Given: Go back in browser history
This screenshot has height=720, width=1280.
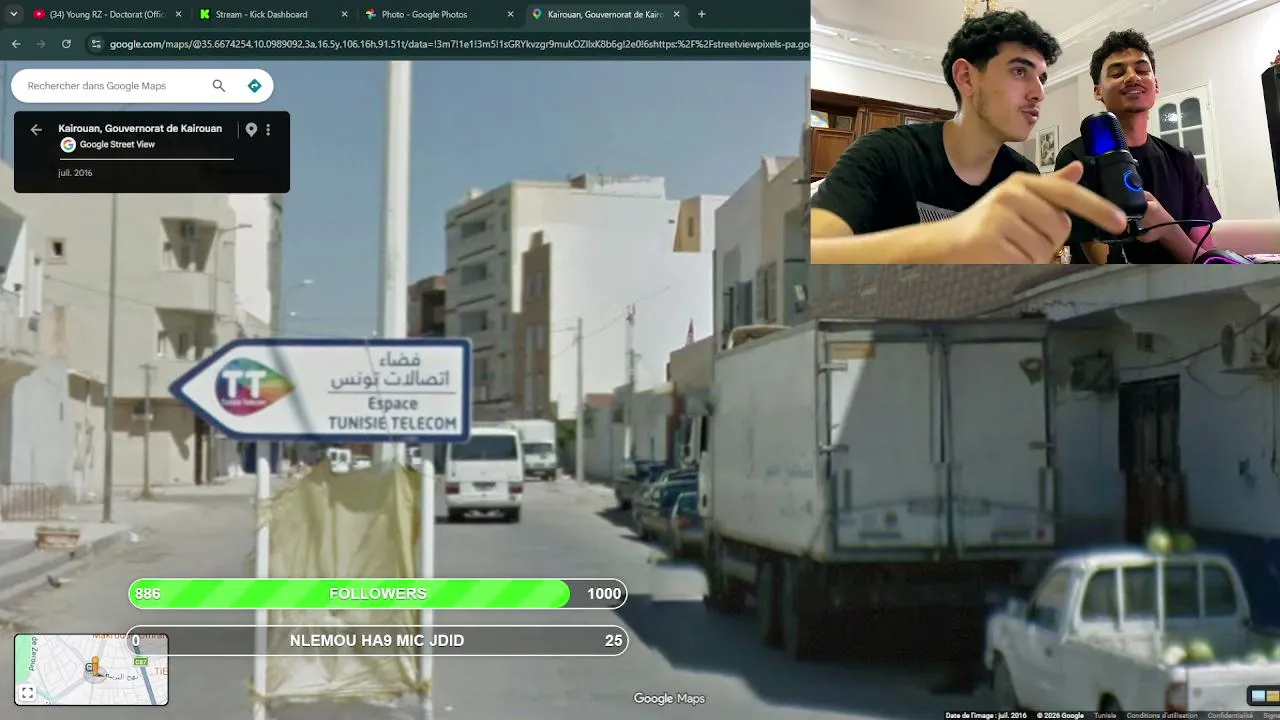Looking at the screenshot, I should pos(16,44).
